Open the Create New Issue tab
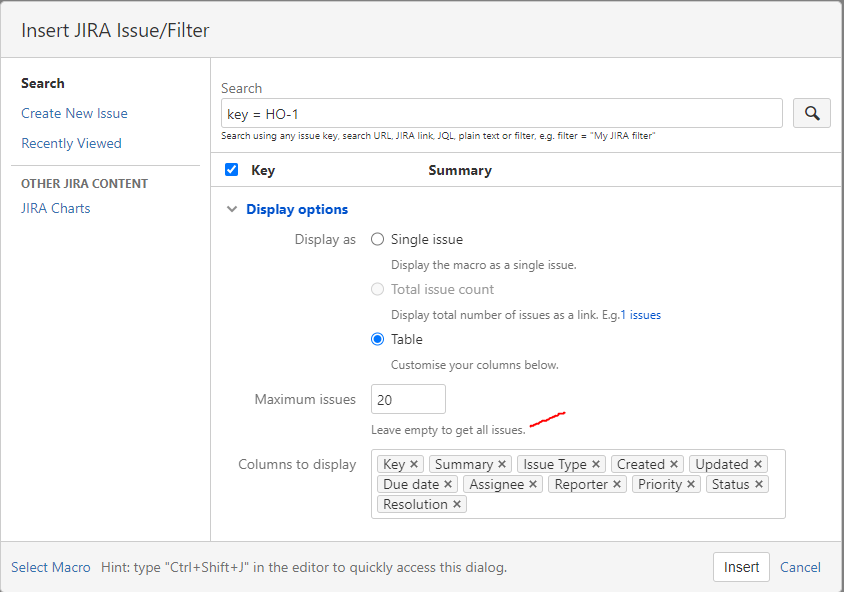The width and height of the screenshot is (844, 592). (x=74, y=113)
